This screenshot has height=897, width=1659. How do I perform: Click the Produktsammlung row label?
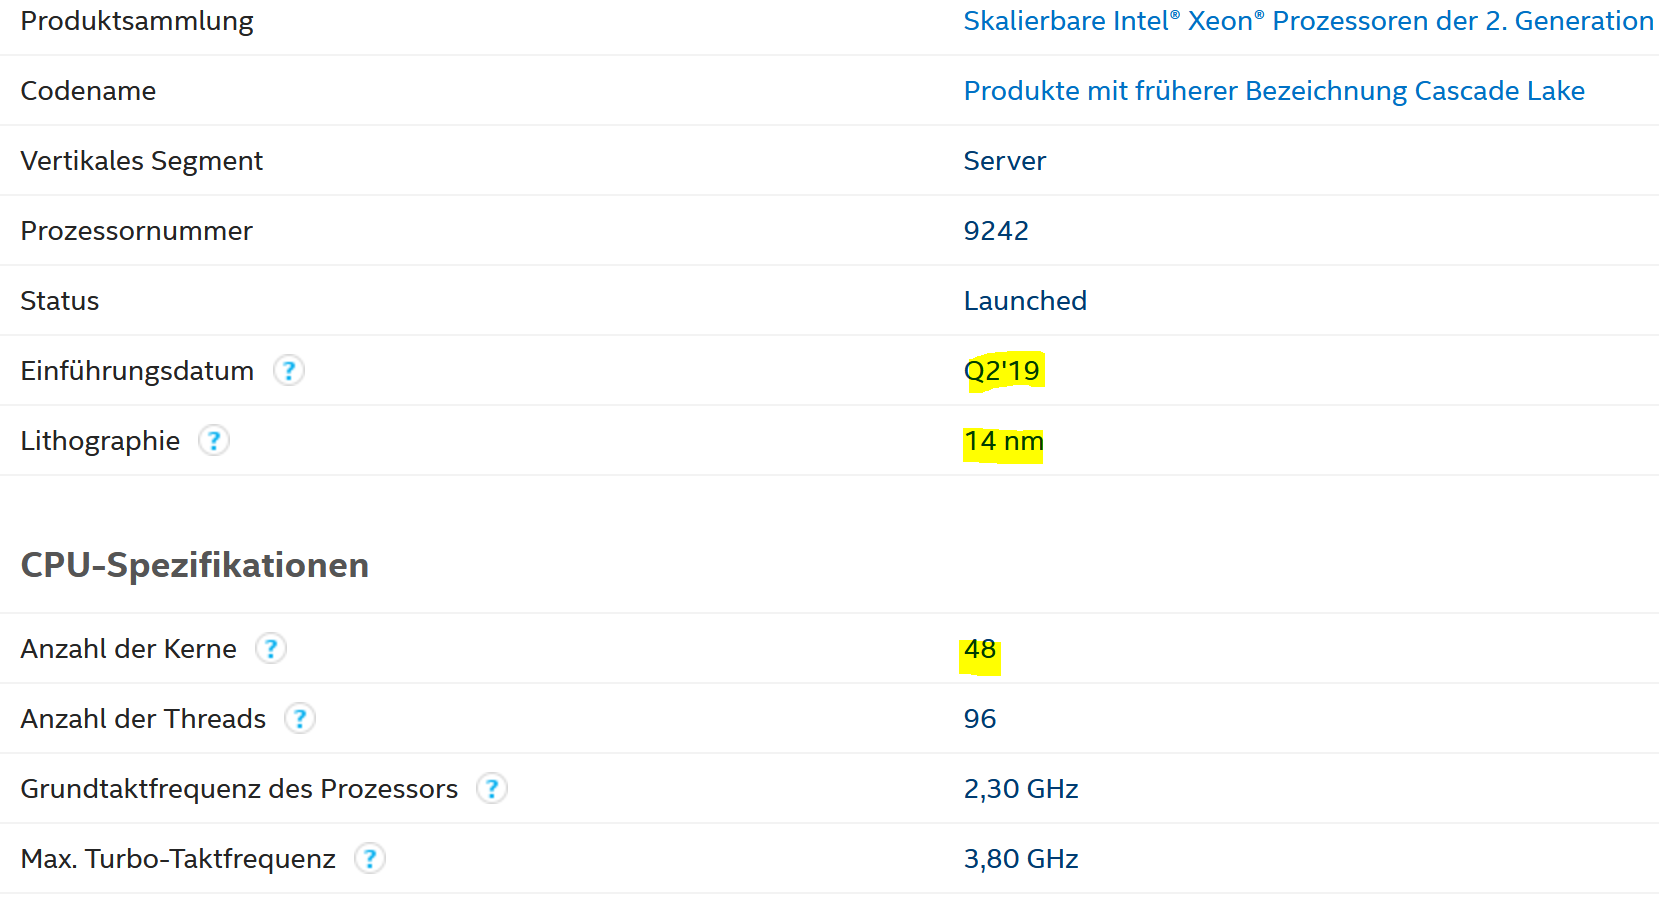tap(137, 21)
